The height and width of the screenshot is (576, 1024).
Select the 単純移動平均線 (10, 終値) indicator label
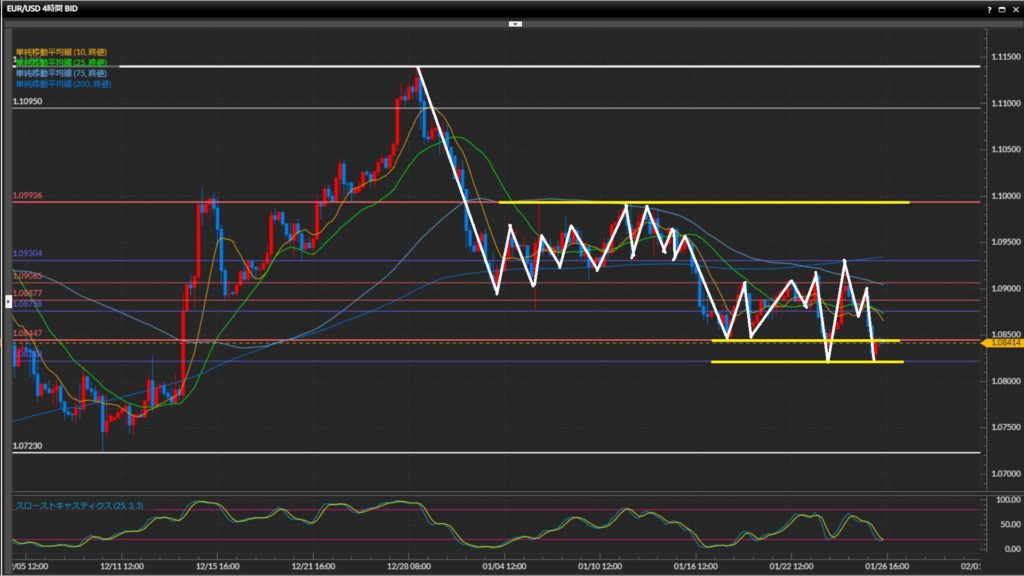point(61,52)
